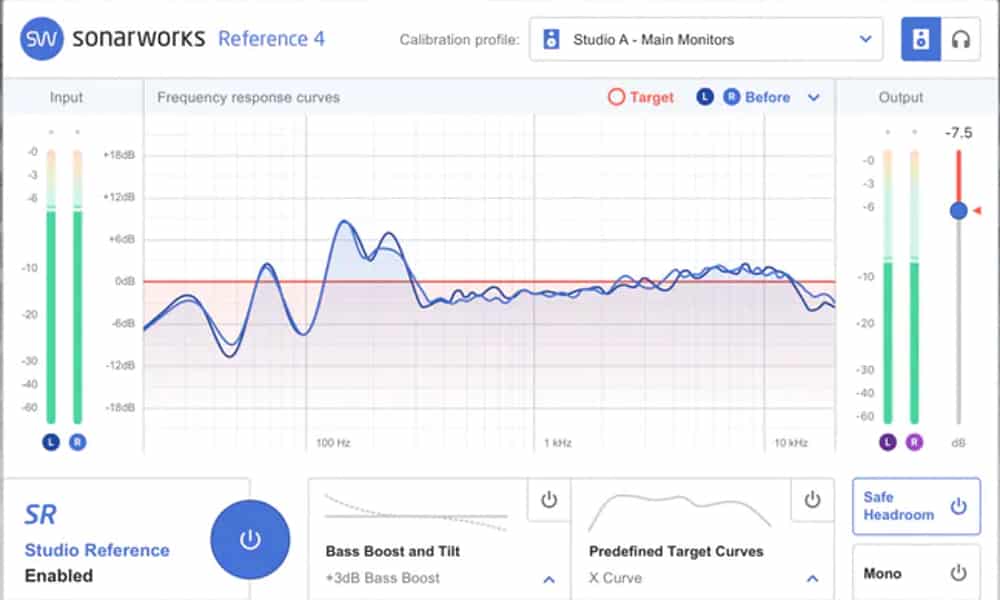Screen dimensions: 1000x600
Task: Click the red headroom marker arrow
Action: pos(976,210)
